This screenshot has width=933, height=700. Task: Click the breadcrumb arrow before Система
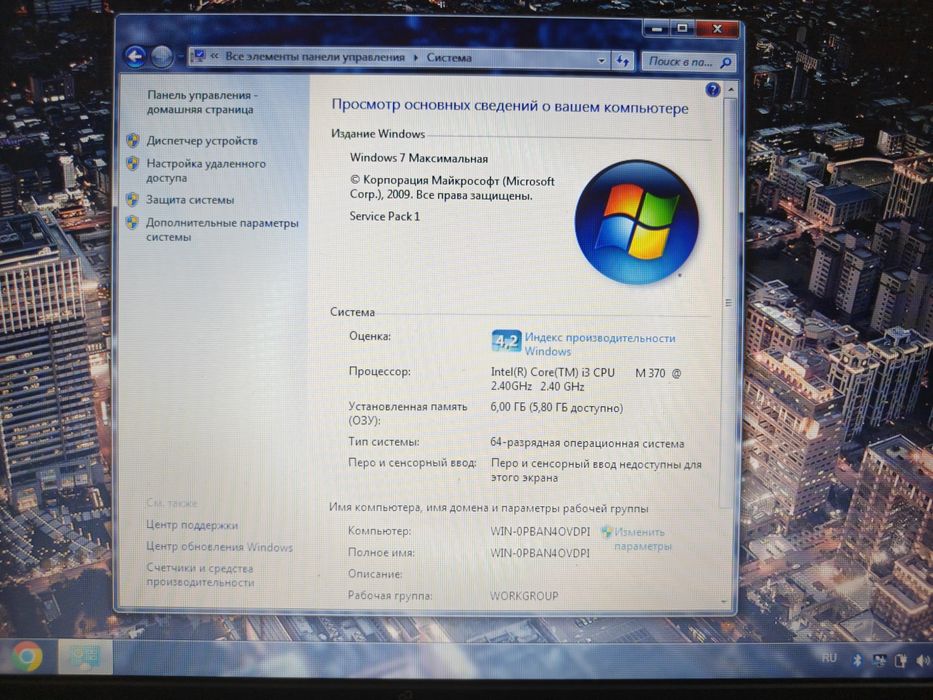pos(415,58)
